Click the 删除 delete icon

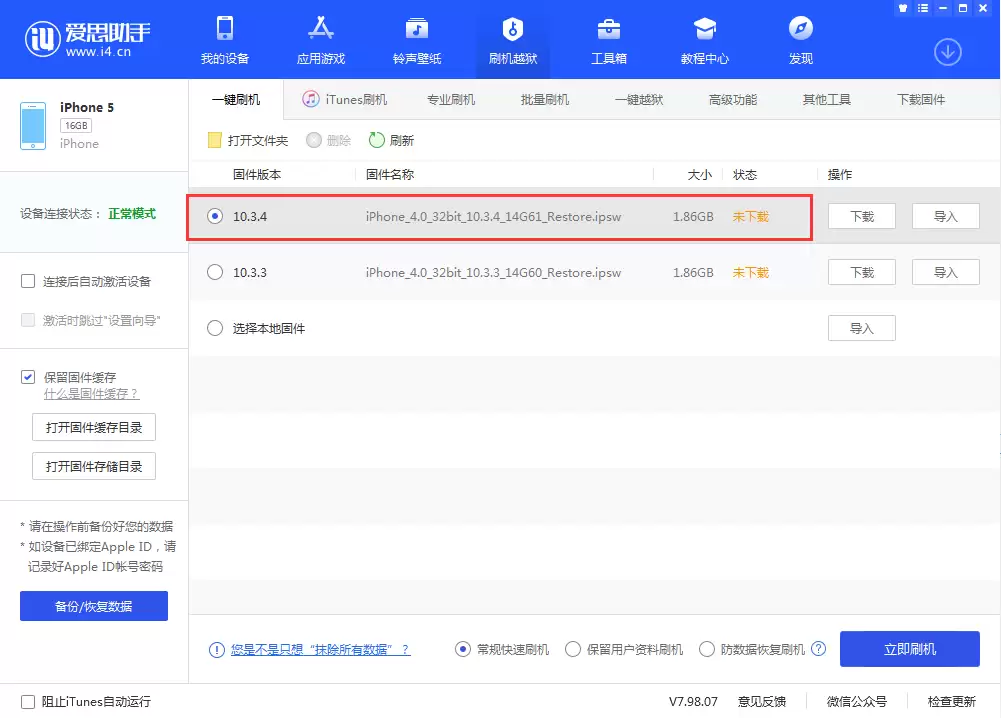tap(313, 140)
